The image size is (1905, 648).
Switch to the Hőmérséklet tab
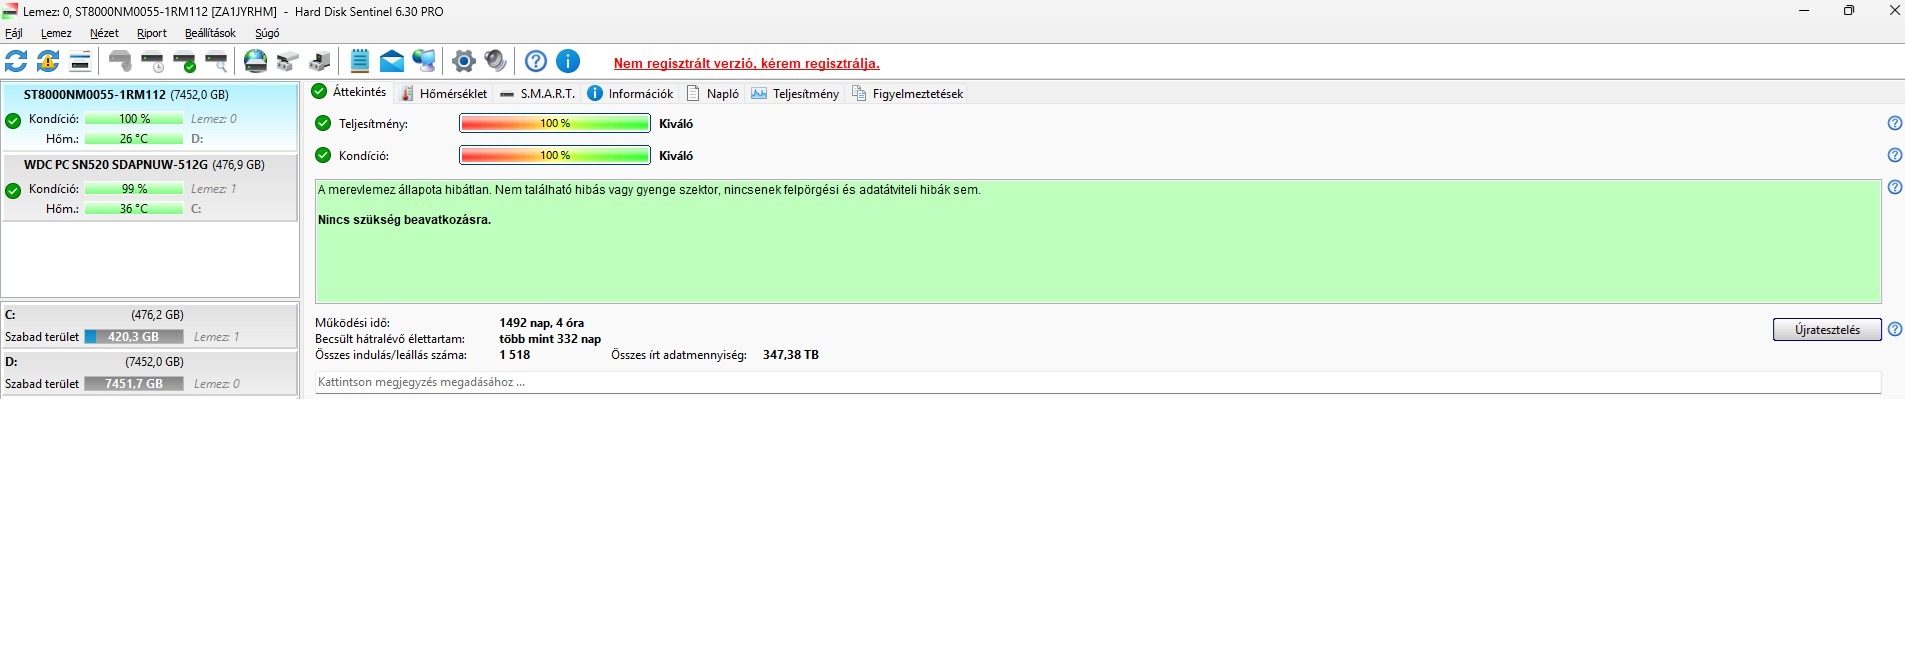(x=443, y=93)
